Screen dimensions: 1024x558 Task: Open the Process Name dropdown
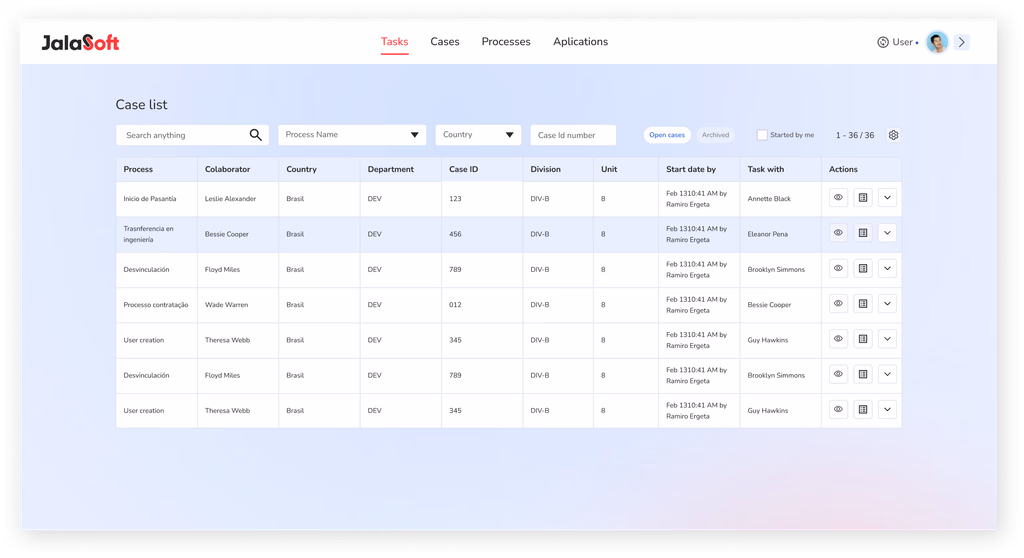352,135
